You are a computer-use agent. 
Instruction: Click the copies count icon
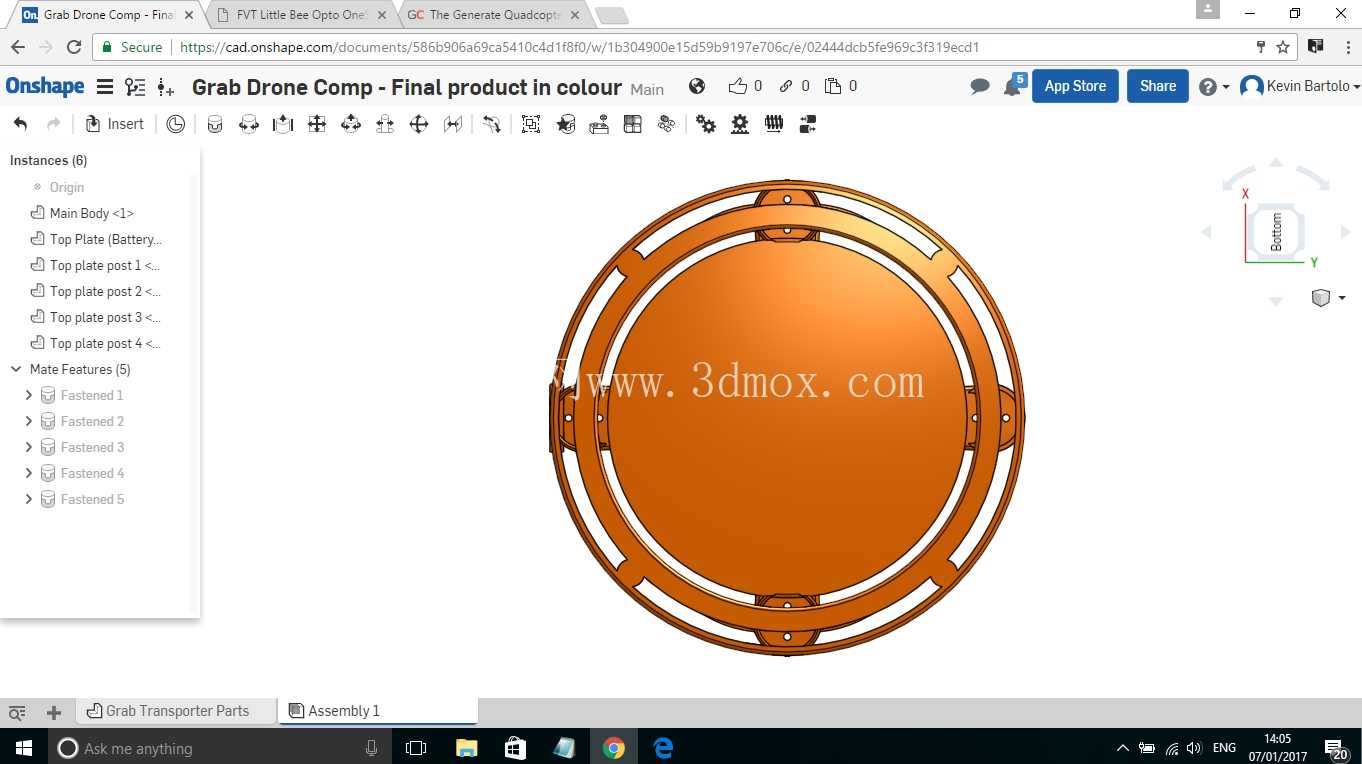[x=833, y=86]
